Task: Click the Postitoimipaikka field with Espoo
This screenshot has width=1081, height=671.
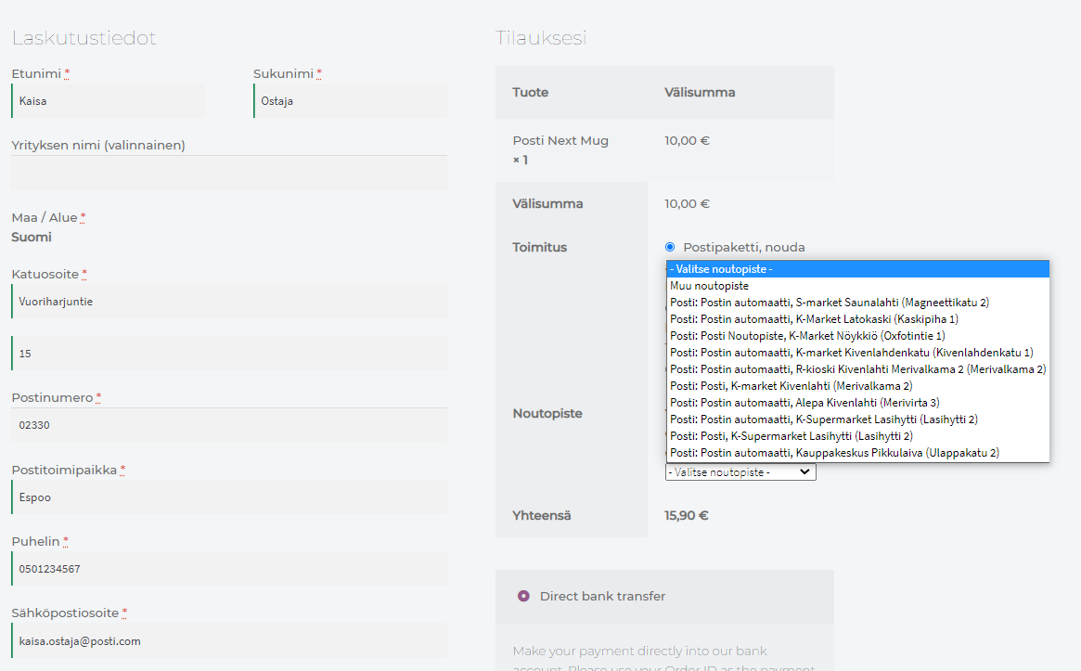Action: [229, 497]
